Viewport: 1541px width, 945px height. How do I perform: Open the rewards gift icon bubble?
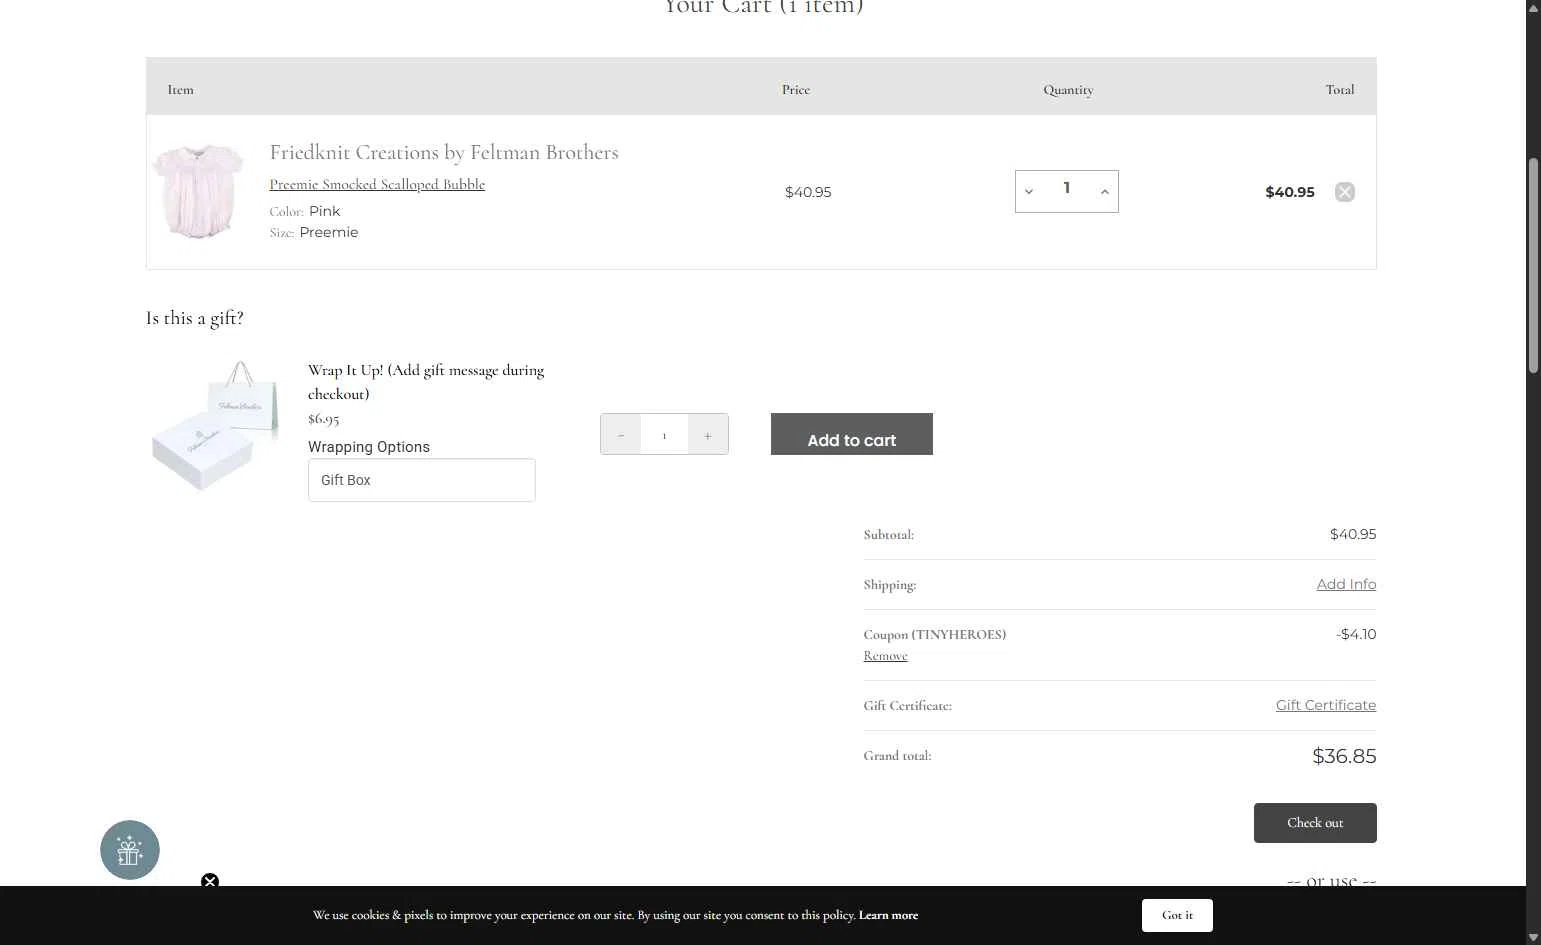[x=130, y=850]
